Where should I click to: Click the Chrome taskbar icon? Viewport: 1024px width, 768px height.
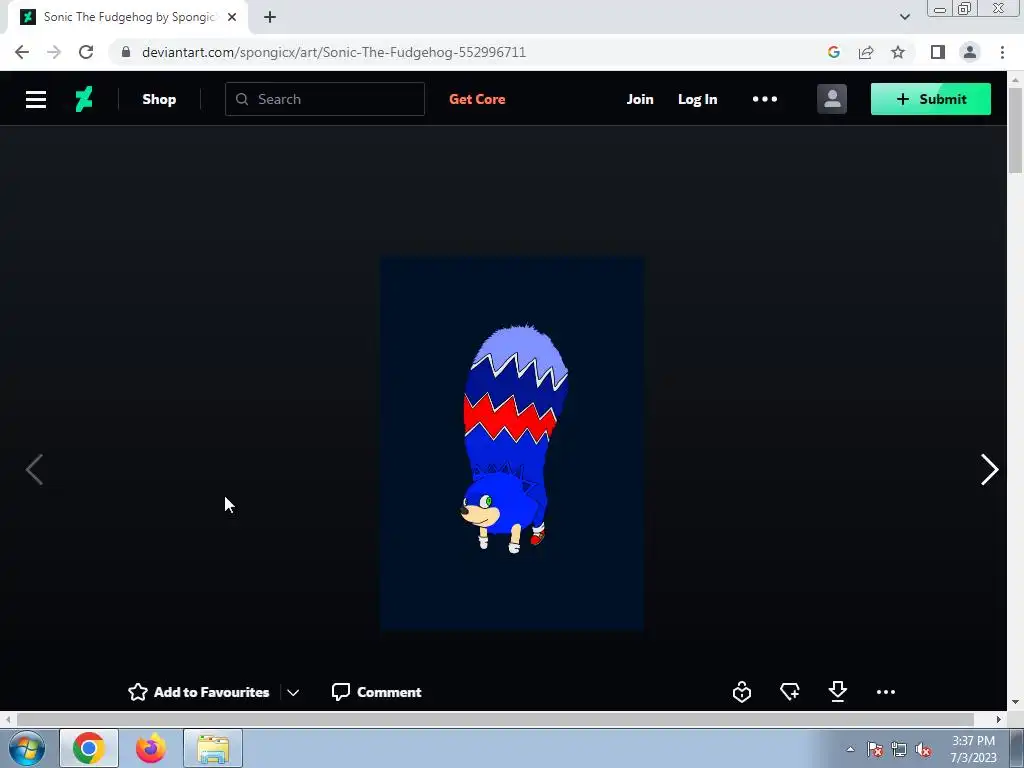(x=89, y=748)
